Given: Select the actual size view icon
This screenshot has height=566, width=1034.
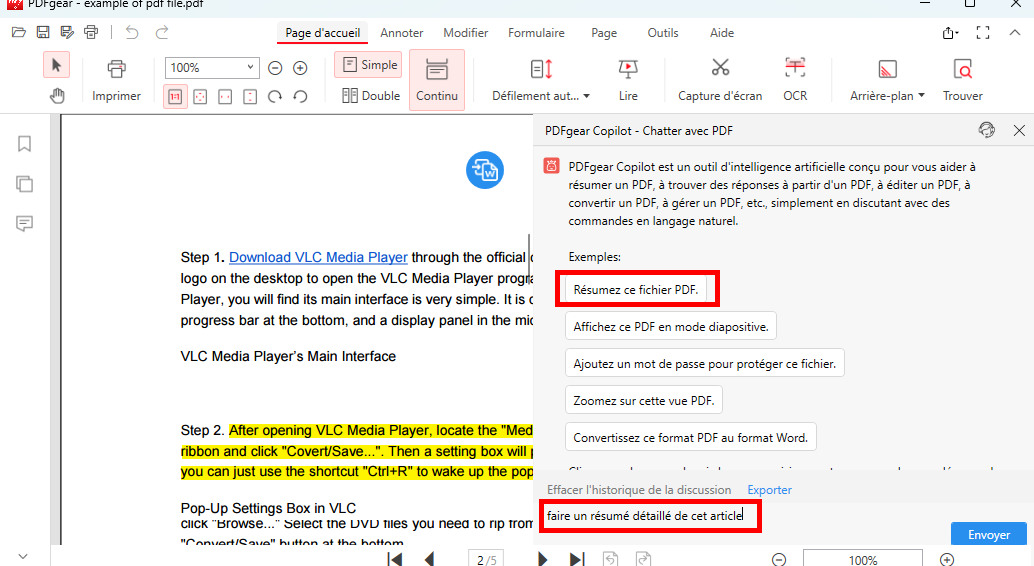Looking at the screenshot, I should 175,96.
